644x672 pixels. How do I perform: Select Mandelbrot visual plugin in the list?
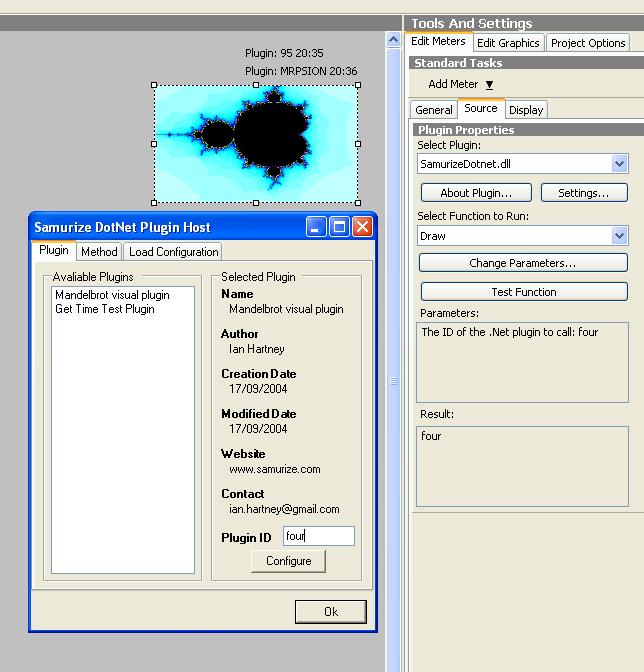(x=112, y=295)
